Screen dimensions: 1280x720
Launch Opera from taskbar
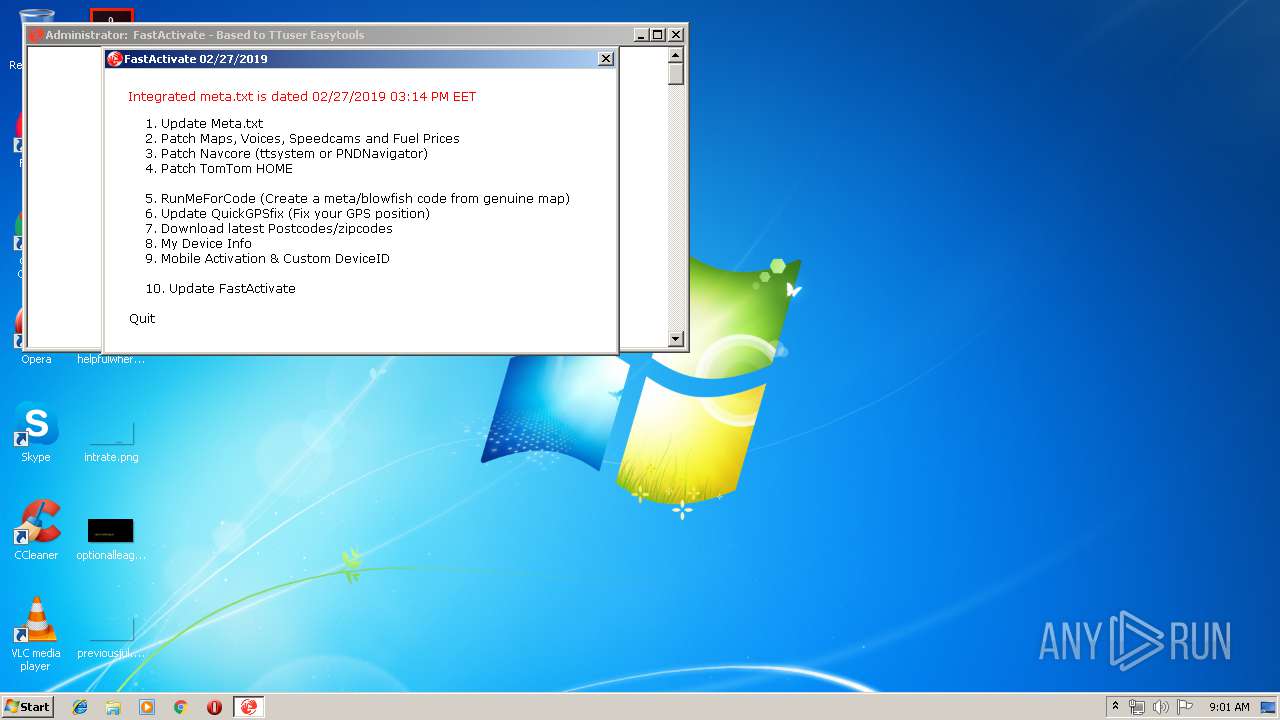[214, 707]
